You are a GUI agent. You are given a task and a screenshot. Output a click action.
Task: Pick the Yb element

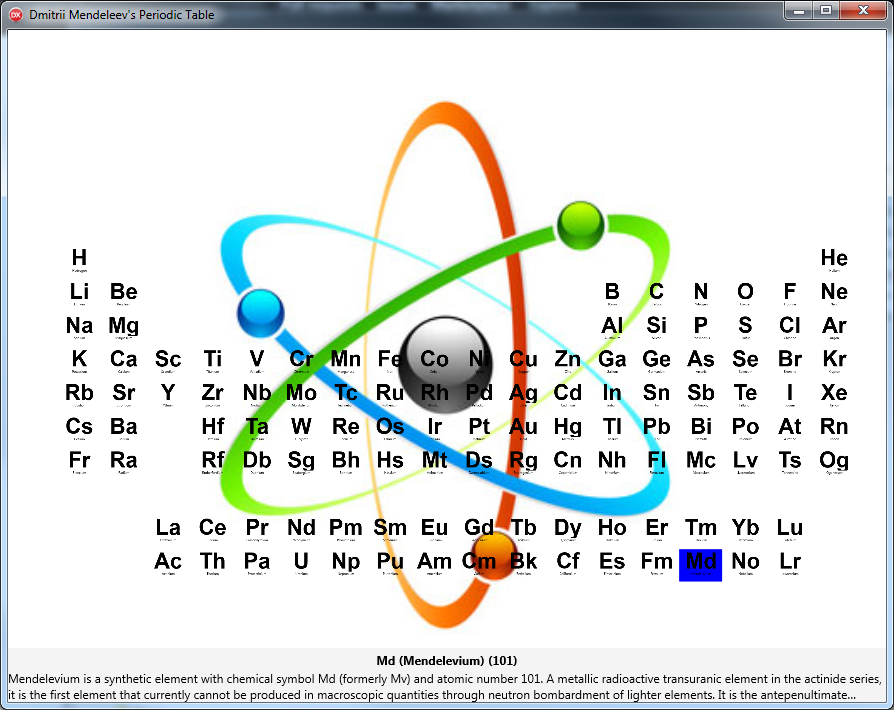[x=745, y=529]
